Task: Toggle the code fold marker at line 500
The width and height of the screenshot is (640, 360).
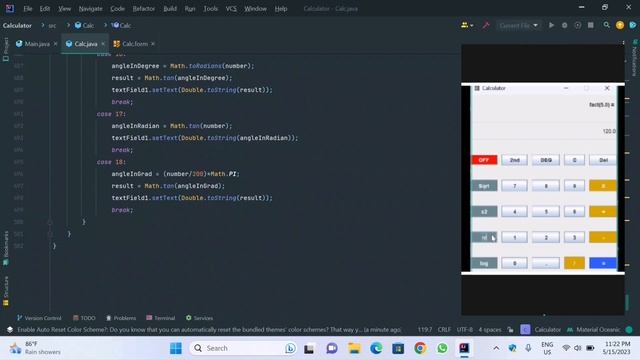Action: (50, 222)
